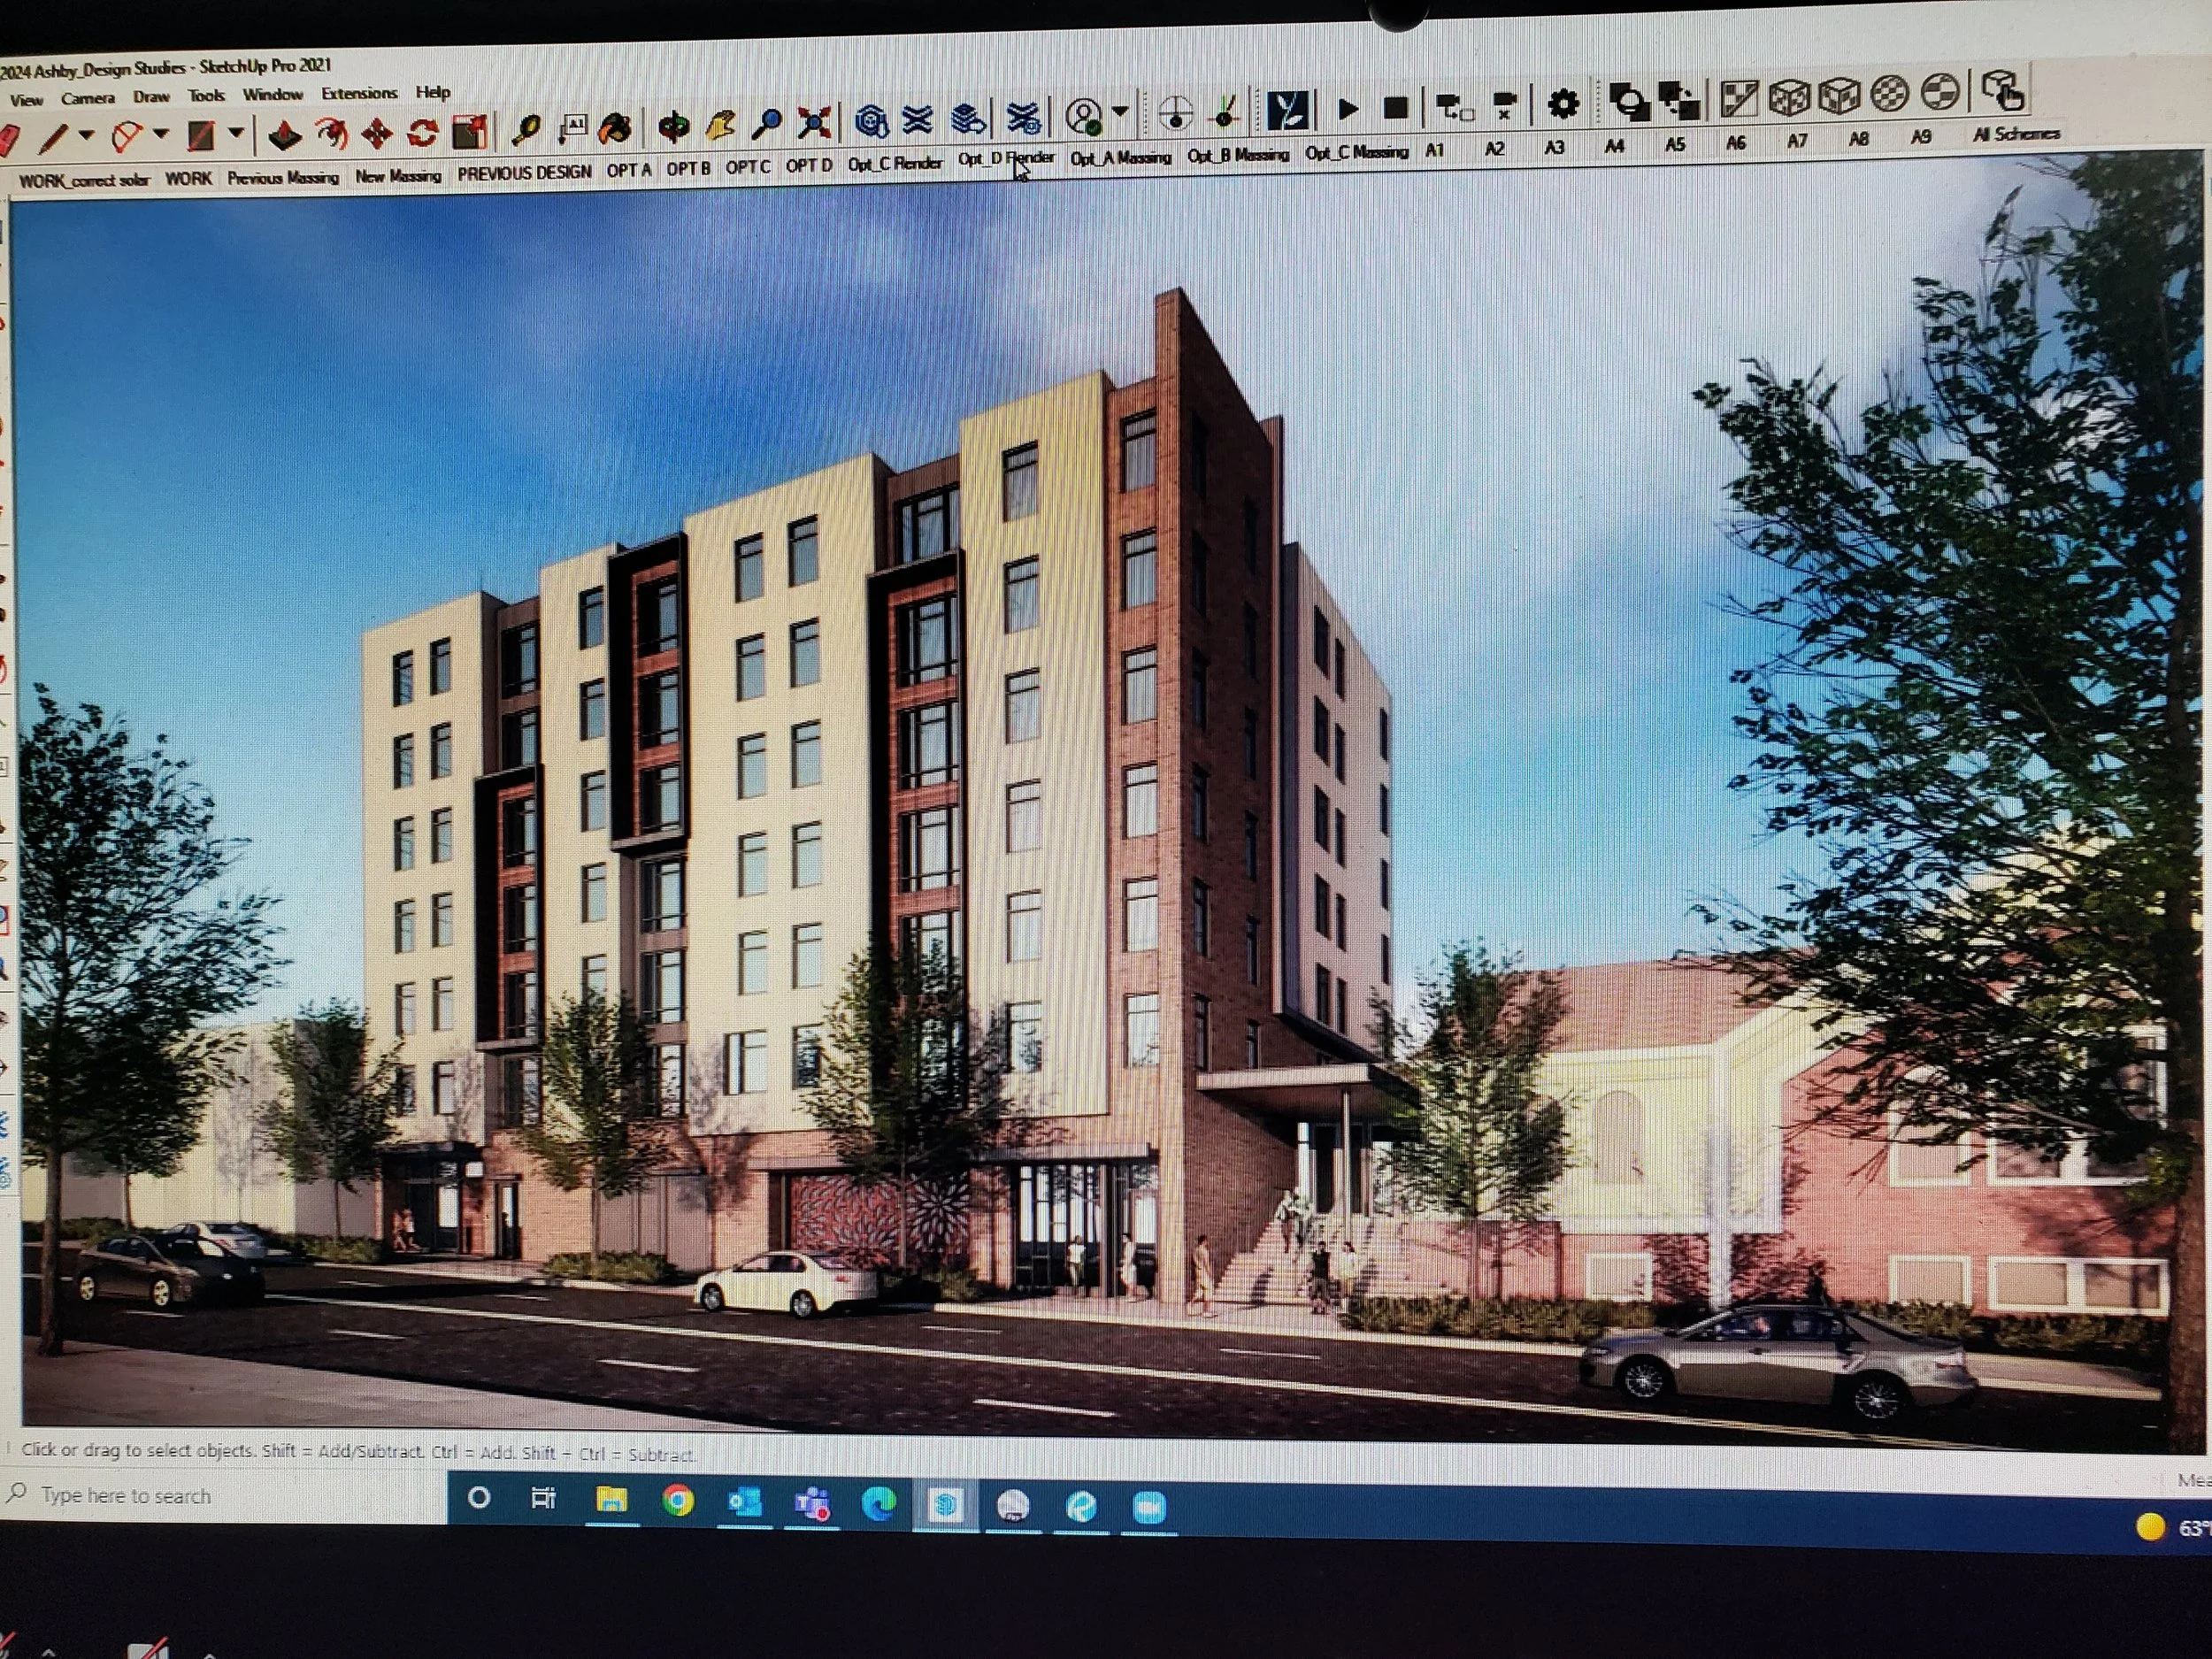Select the Paint Bucket tool

click(x=616, y=128)
